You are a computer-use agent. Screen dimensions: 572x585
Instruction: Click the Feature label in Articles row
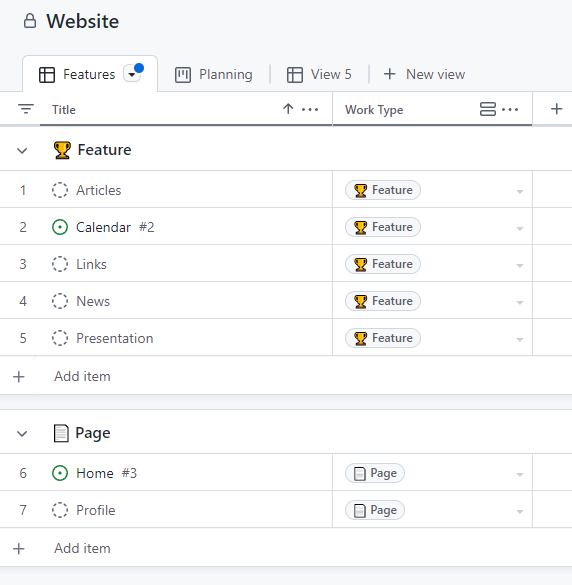383,190
